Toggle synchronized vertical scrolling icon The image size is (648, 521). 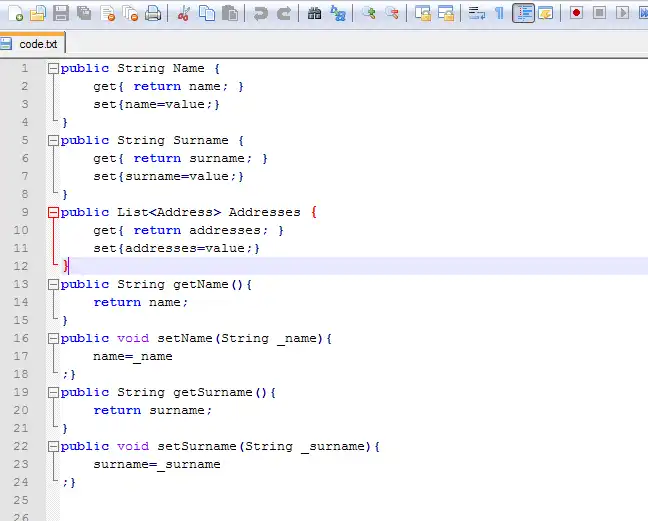pos(423,13)
